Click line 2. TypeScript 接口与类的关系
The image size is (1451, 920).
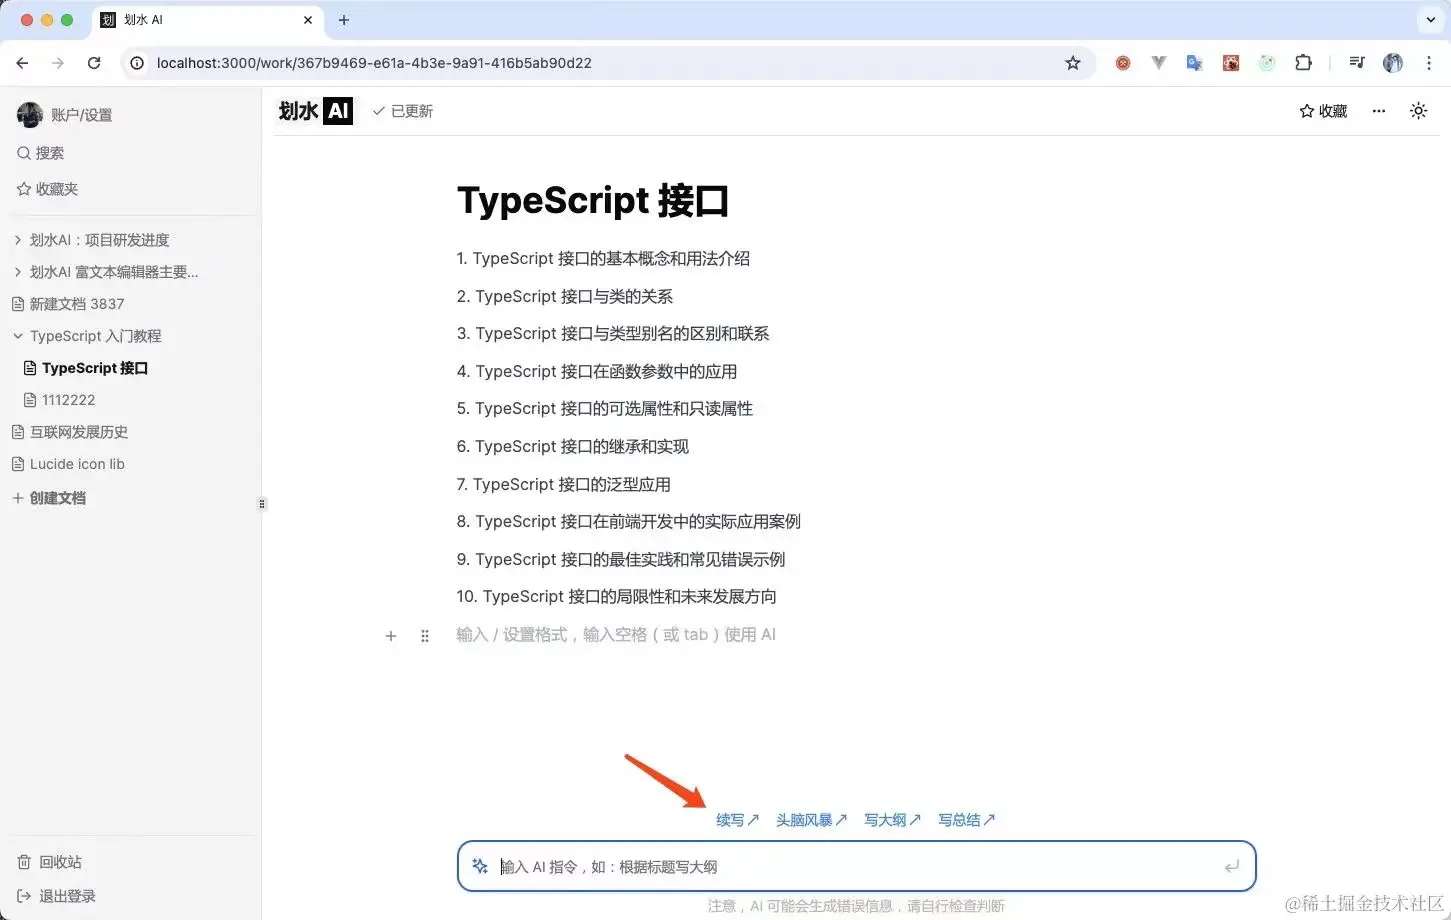(565, 297)
